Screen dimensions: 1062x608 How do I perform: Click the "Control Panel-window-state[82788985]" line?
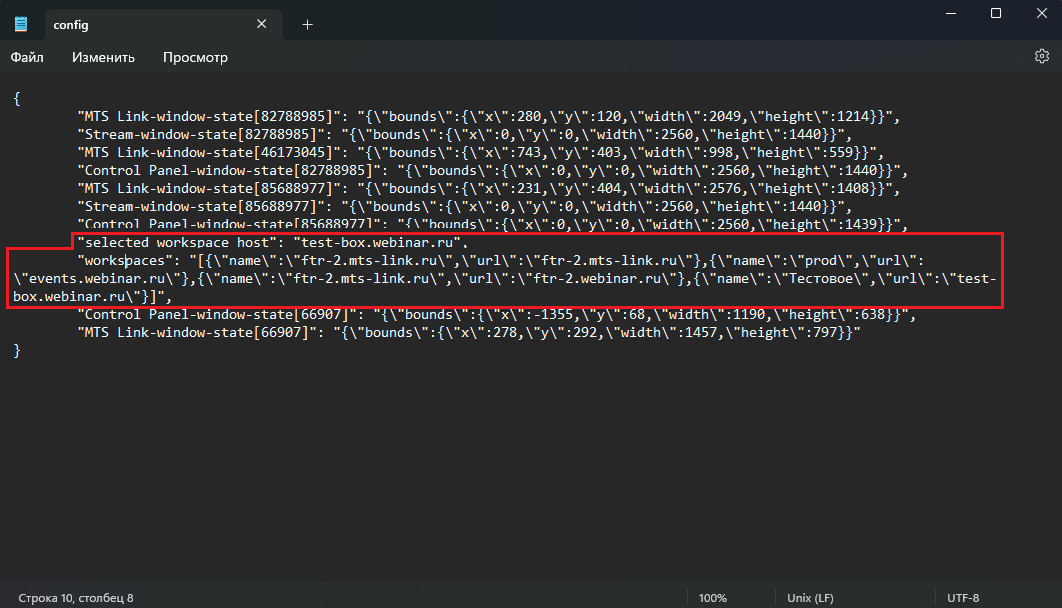(492, 171)
